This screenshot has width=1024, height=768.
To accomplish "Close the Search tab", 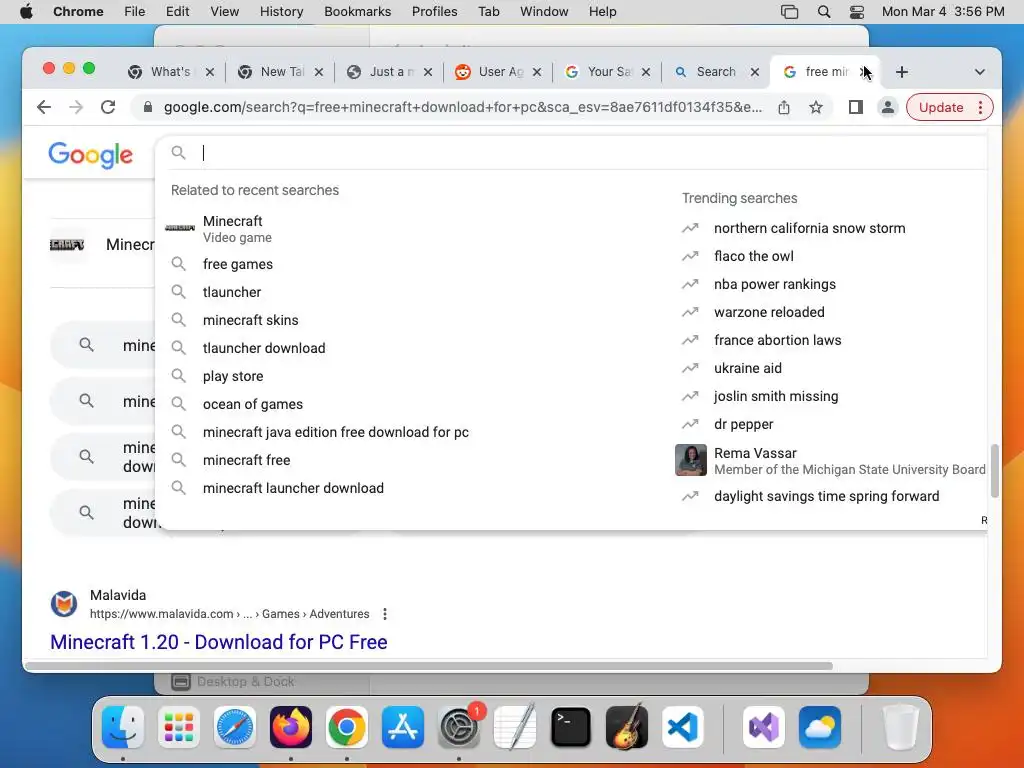I will tap(755, 72).
